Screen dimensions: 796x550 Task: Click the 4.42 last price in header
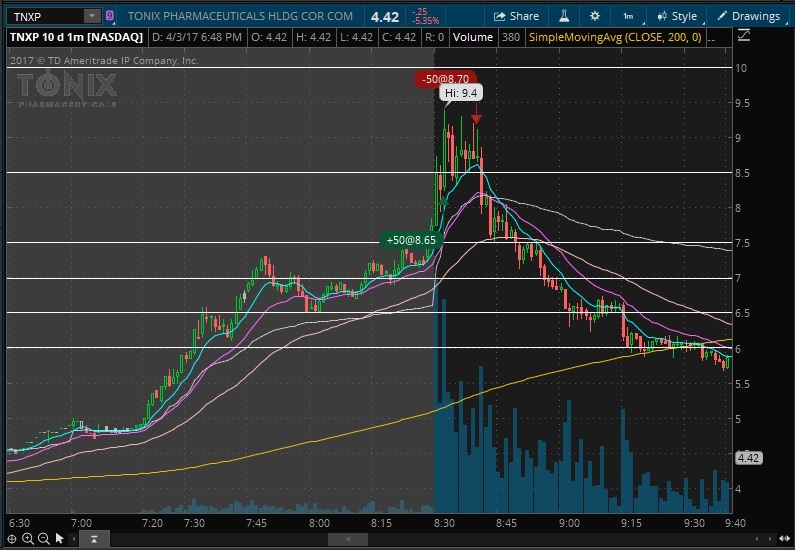tap(384, 17)
